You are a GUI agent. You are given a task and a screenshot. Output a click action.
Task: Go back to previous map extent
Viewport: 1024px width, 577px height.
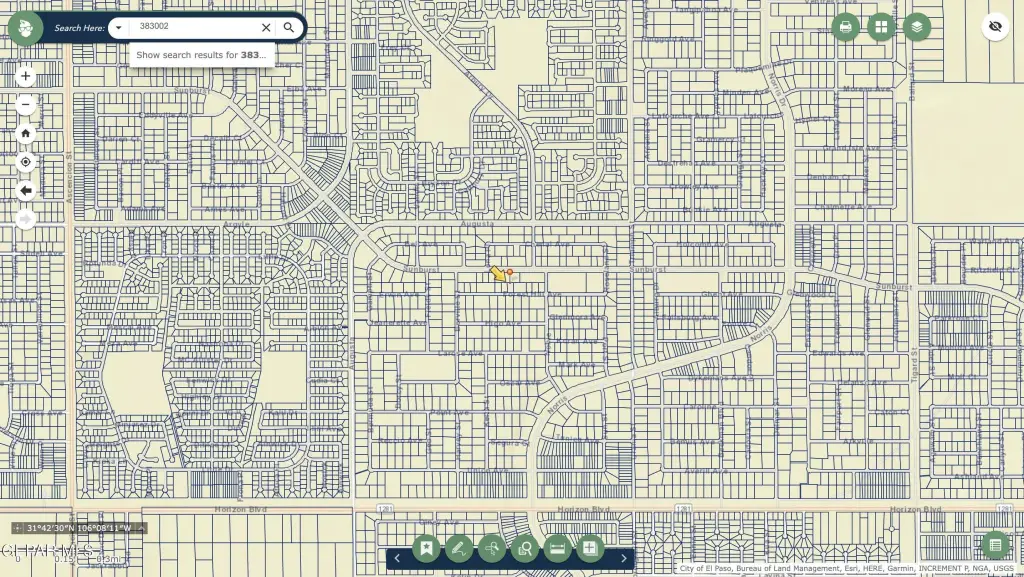(x=26, y=190)
